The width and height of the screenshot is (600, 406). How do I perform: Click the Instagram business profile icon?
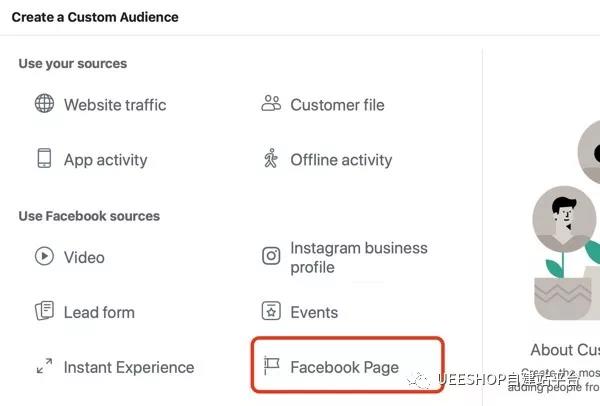click(271, 256)
